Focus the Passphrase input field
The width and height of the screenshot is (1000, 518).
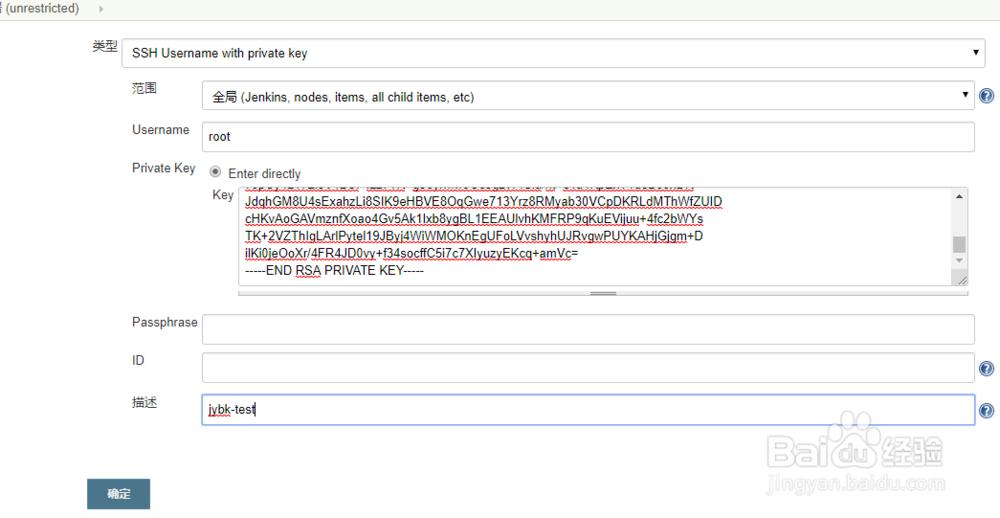pyautogui.click(x=588, y=329)
